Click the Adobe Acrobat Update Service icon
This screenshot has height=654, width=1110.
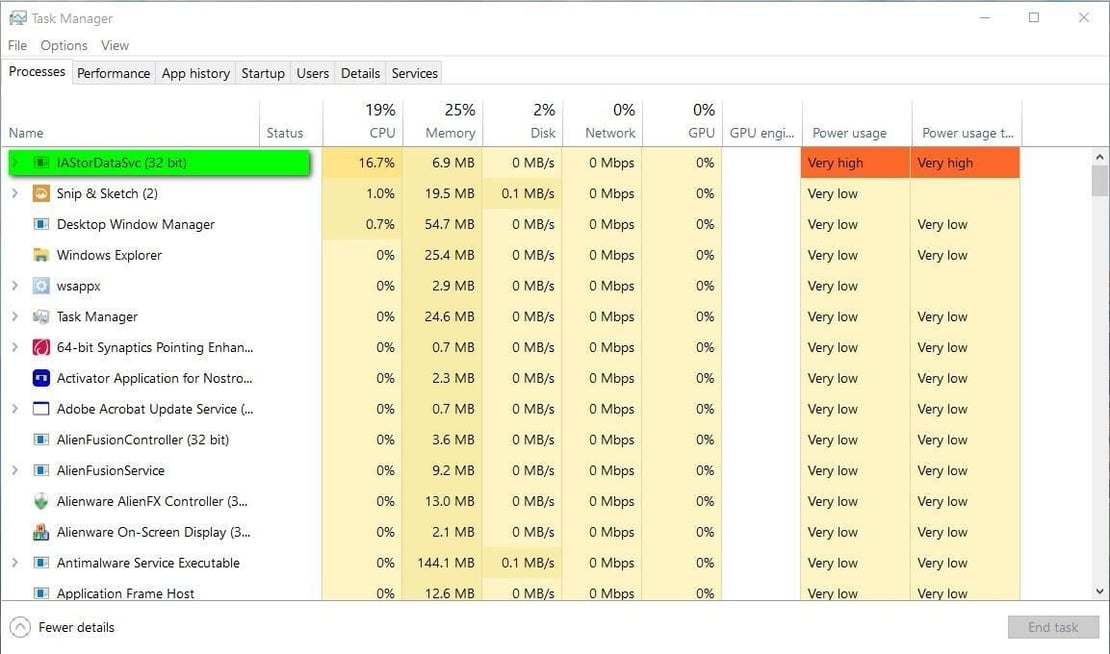(40, 409)
